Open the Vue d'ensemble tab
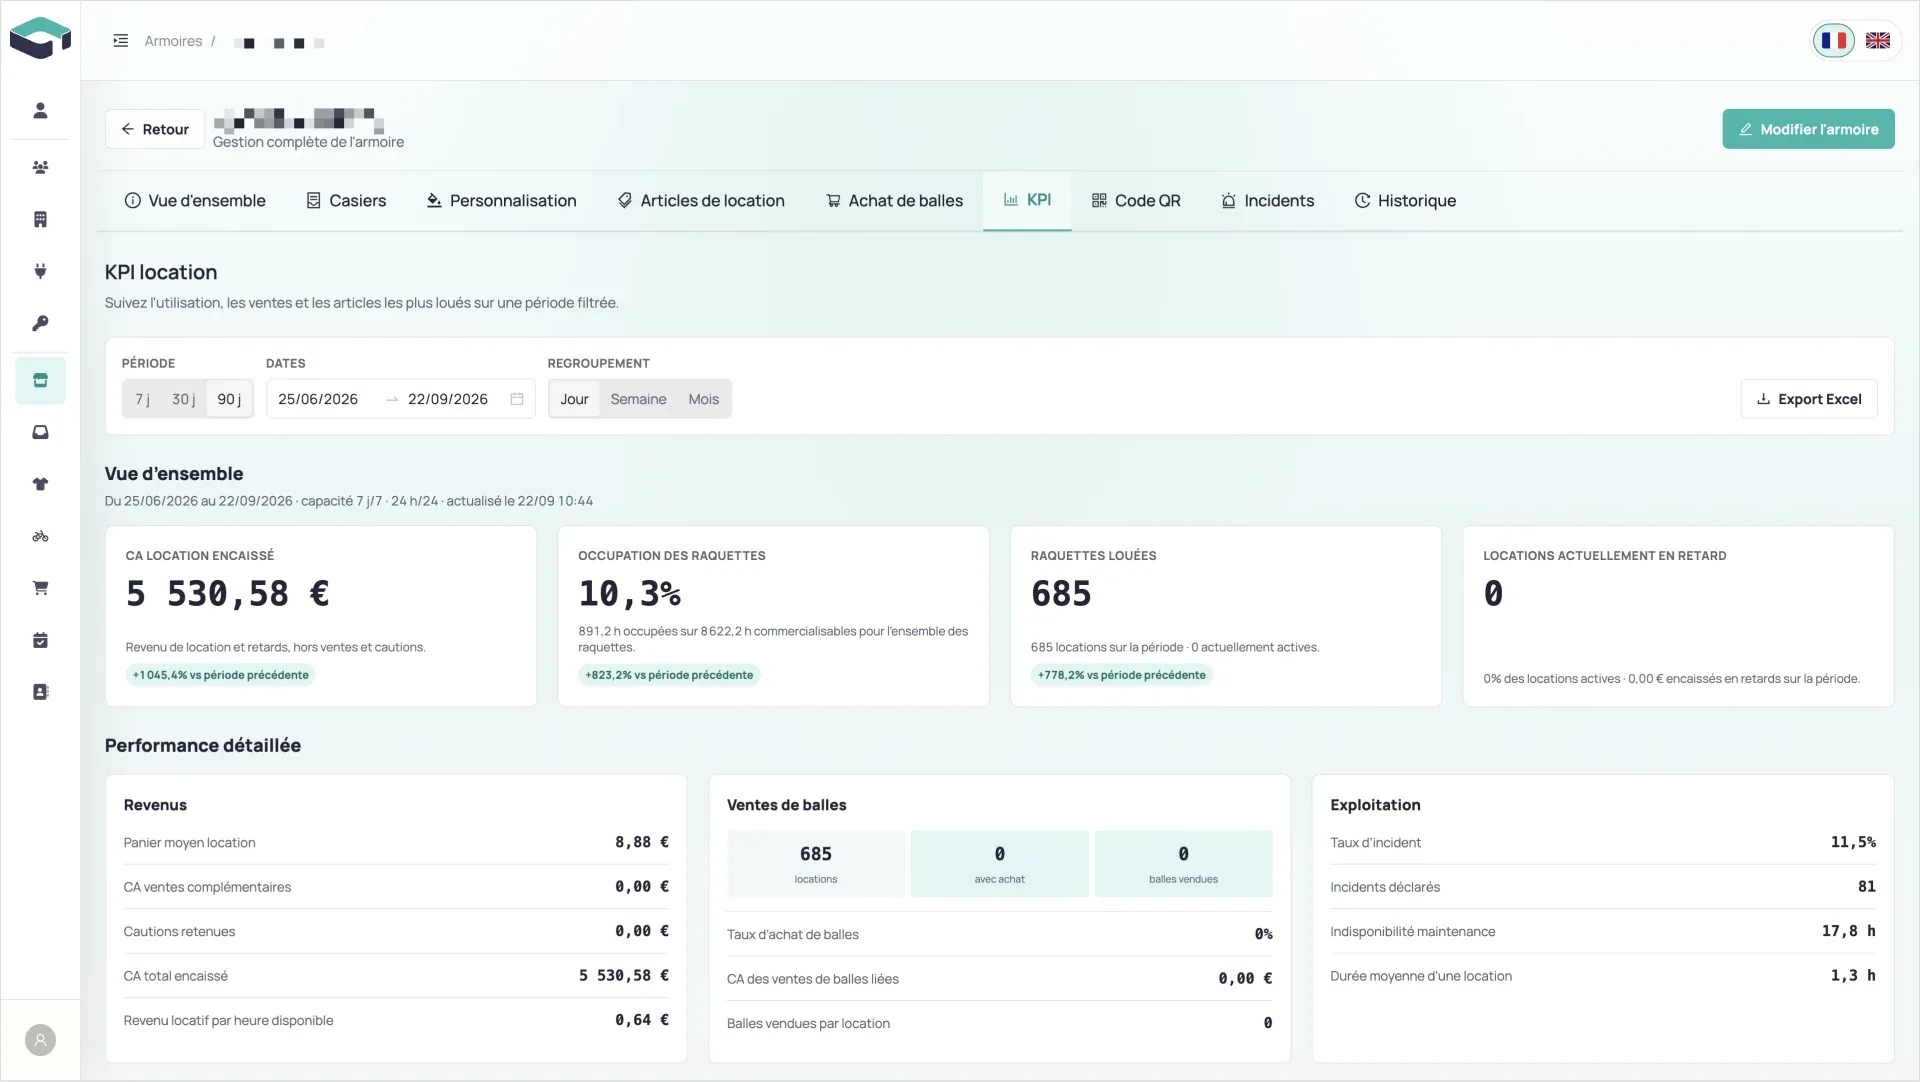Viewport: 1920px width, 1082px height. coord(195,201)
